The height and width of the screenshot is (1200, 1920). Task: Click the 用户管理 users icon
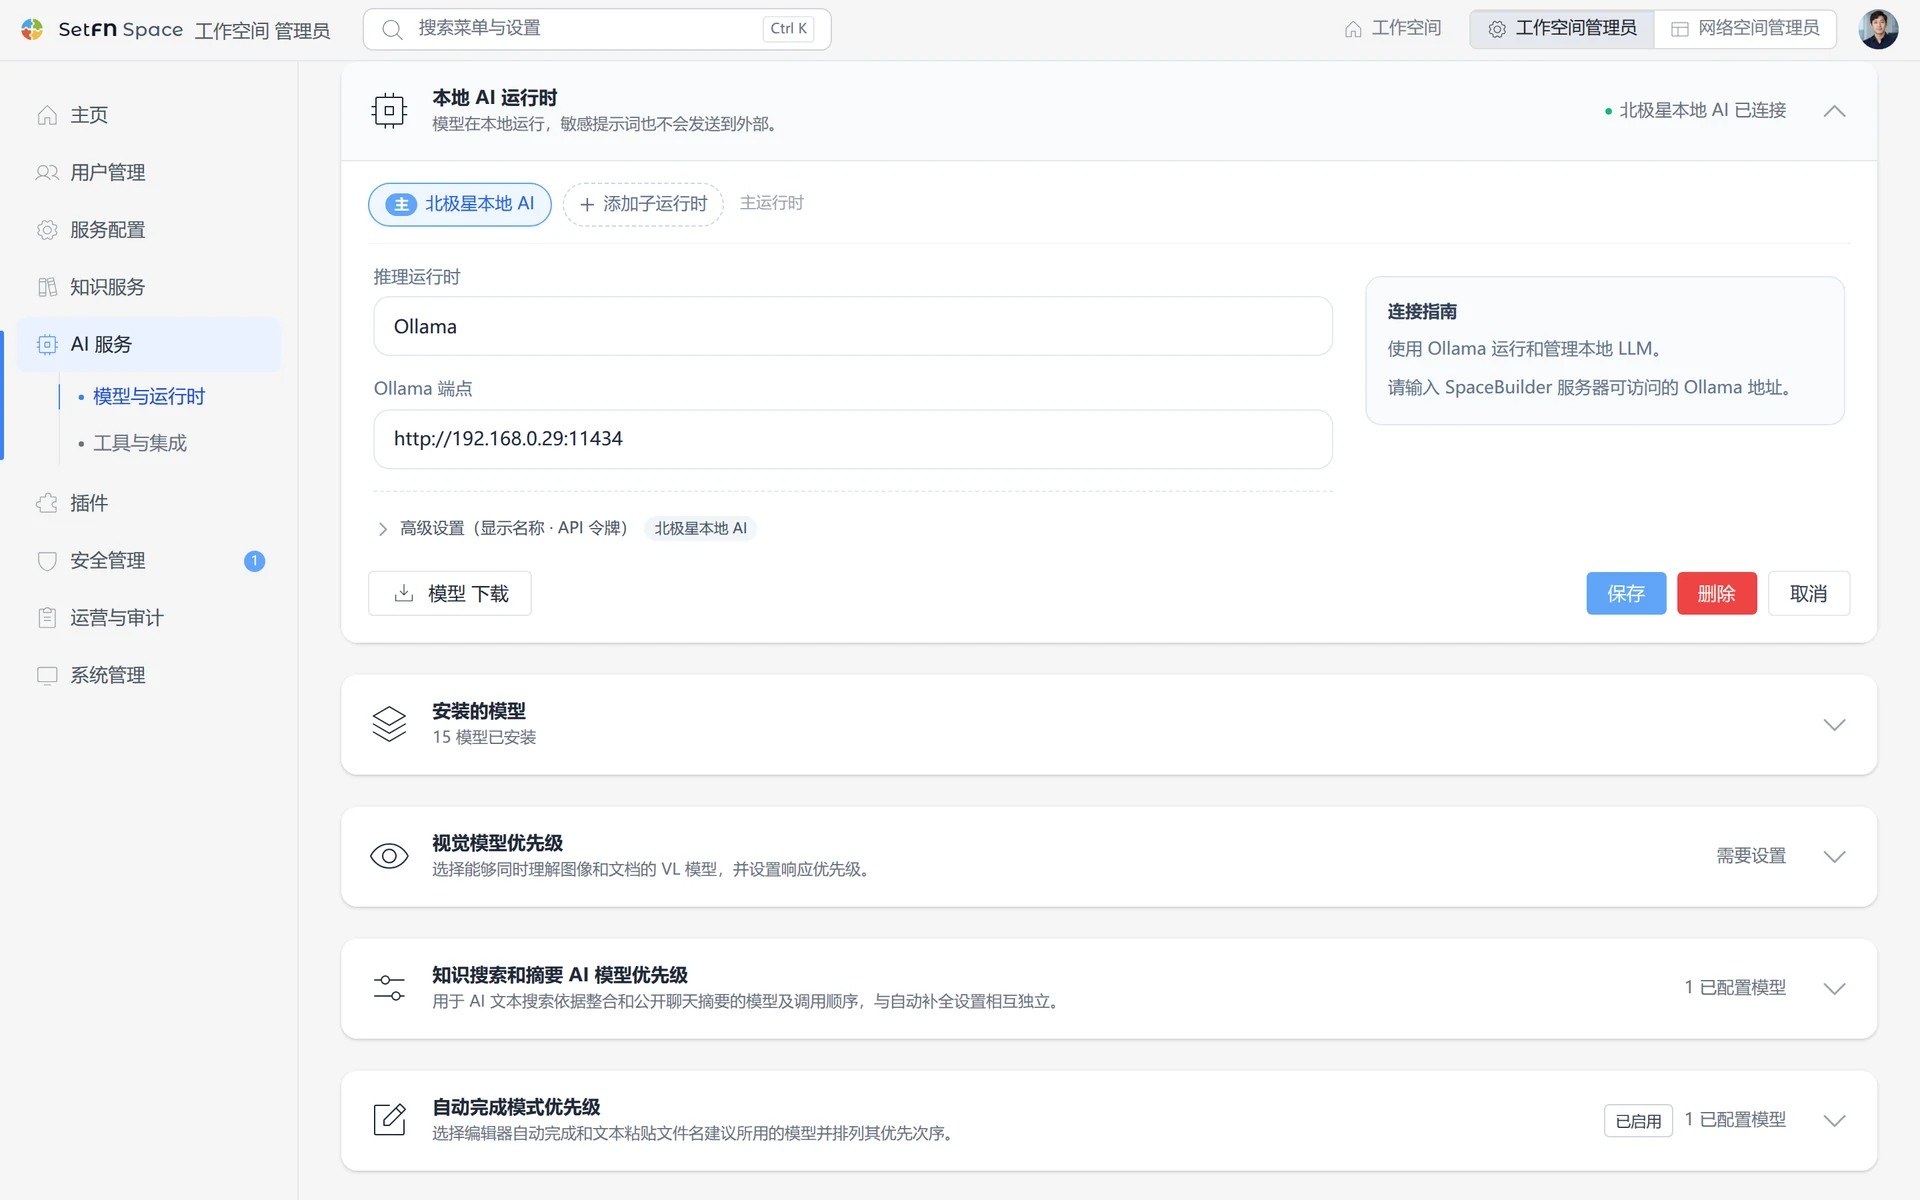(47, 172)
